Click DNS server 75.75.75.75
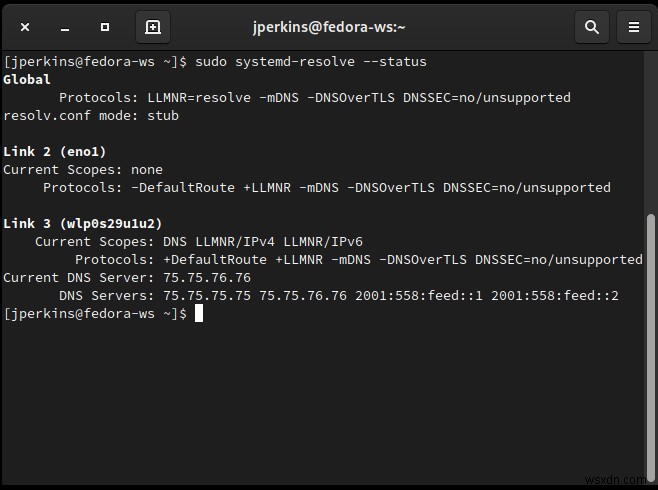Screen dimensions: 658x490 tap(207, 296)
